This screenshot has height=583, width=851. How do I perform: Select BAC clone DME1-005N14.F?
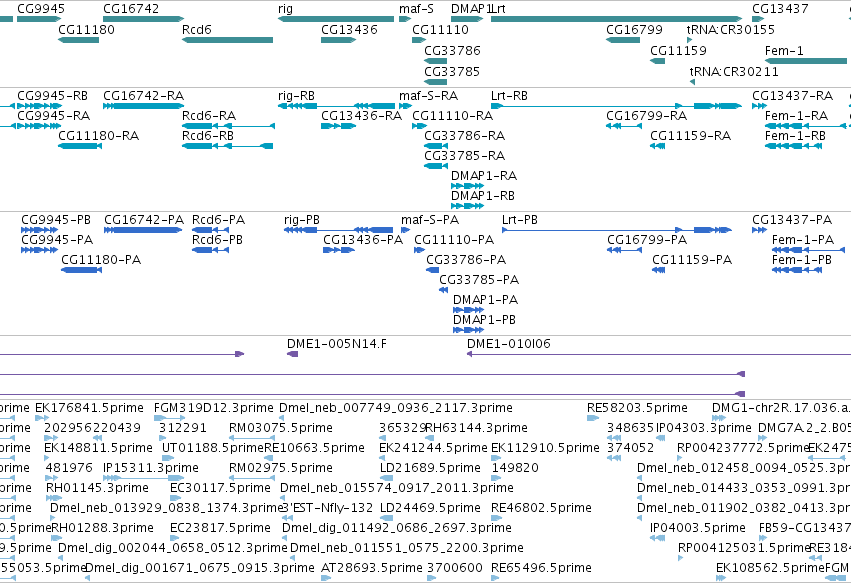336,344
